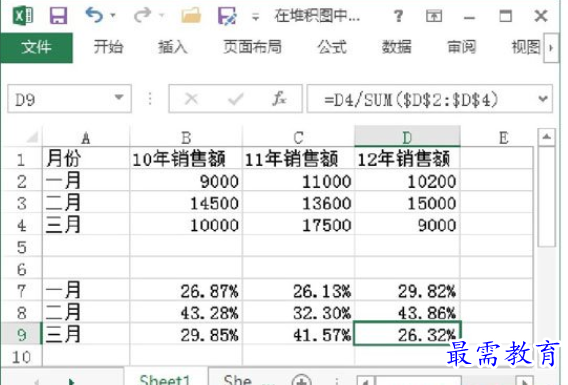Open the 视图 View tab

pyautogui.click(x=525, y=47)
